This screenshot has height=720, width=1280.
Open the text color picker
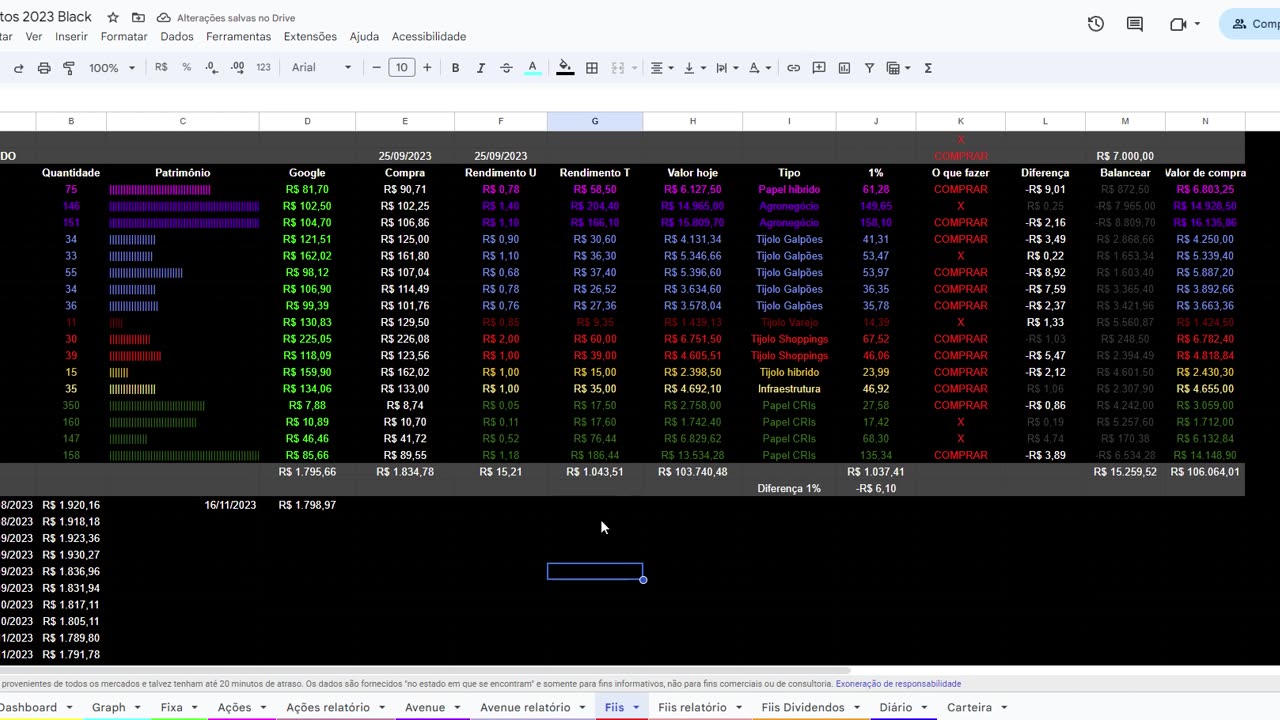532,68
